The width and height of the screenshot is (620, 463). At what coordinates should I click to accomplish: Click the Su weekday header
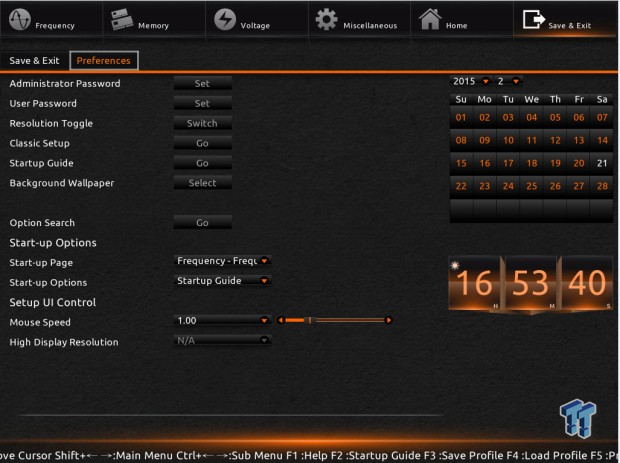[x=461, y=99]
